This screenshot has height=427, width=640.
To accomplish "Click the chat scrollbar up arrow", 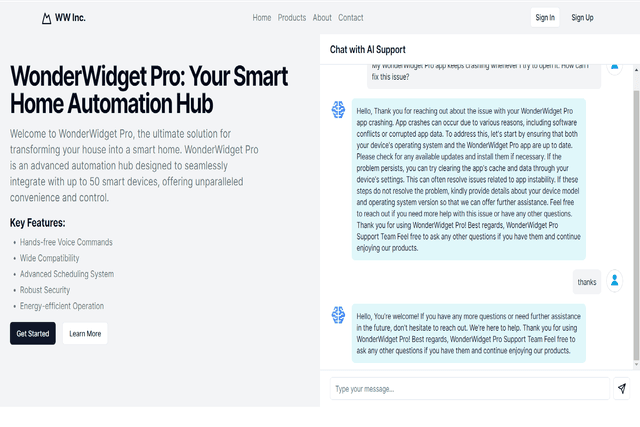I will point(636,70).
